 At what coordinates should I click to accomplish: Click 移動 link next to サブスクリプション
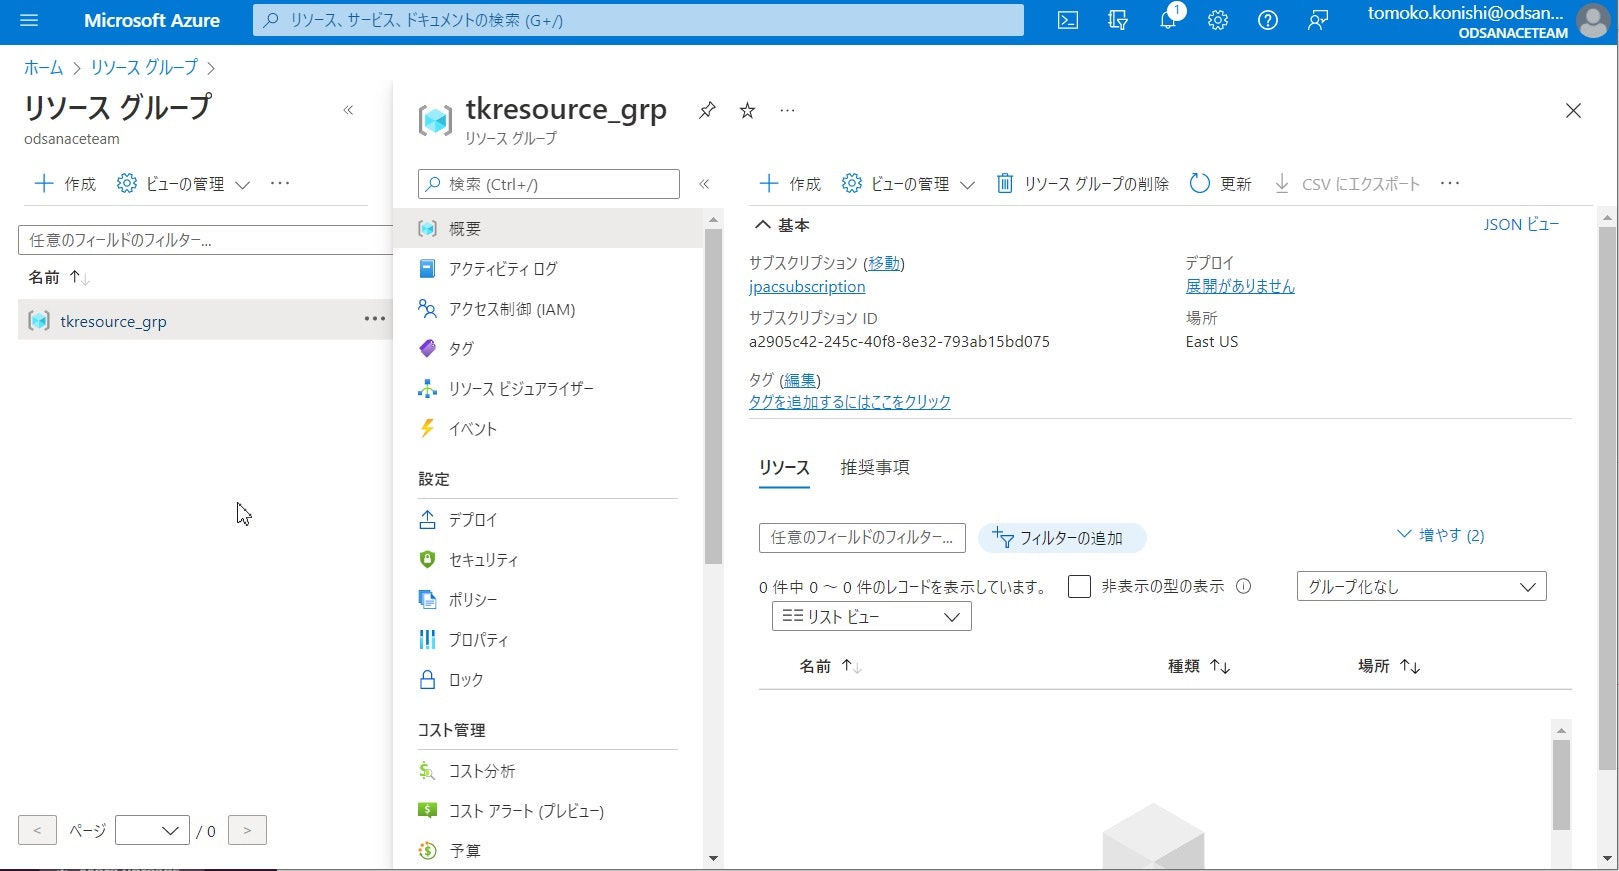(x=884, y=263)
